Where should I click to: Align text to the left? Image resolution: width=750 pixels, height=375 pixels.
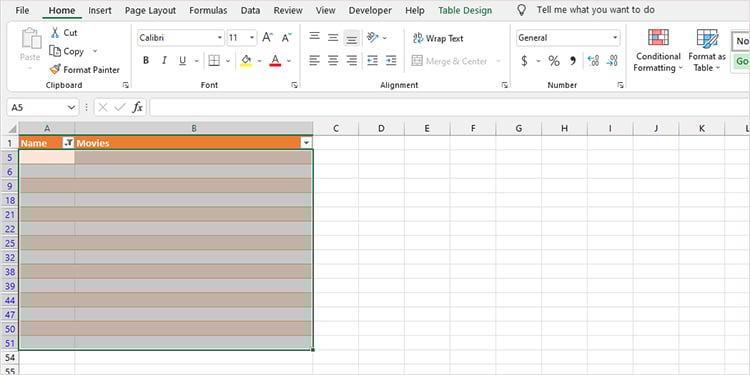click(314, 61)
